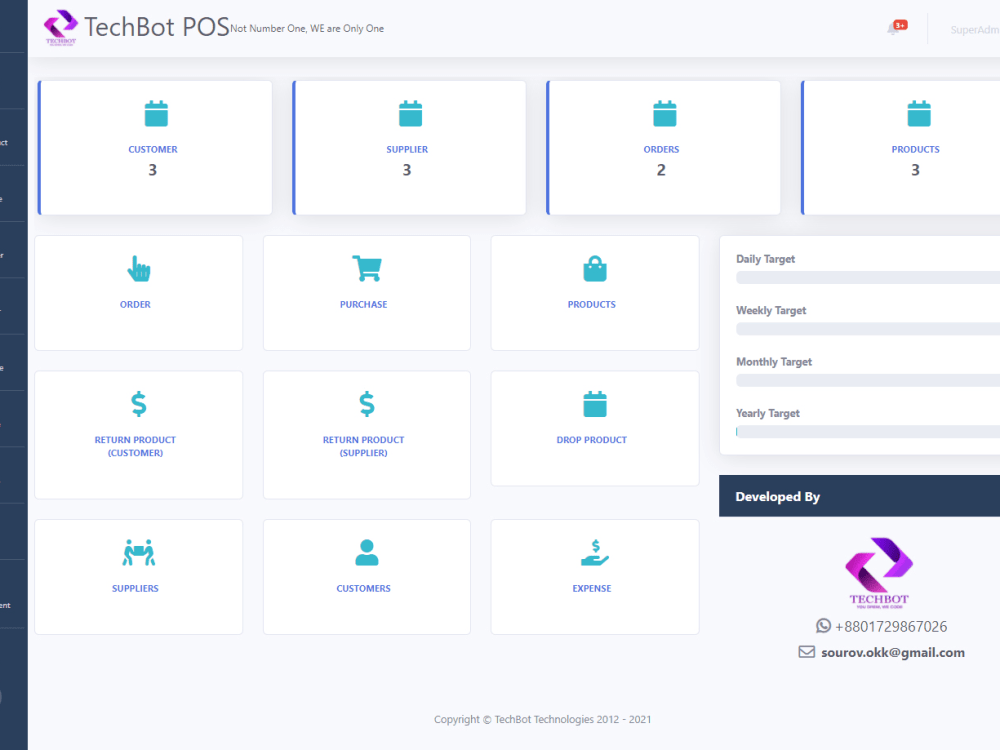Screen dimensions: 1000x750
Task: Click the Yearly Target progress bar
Action: tap(868, 432)
